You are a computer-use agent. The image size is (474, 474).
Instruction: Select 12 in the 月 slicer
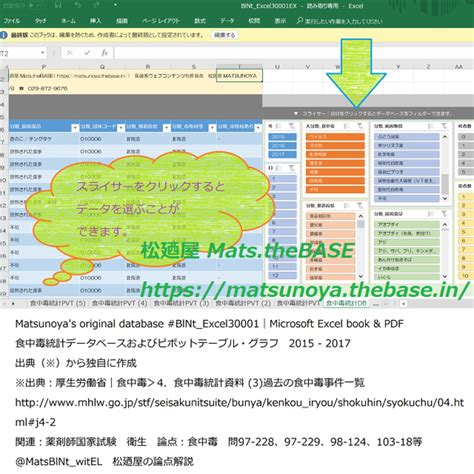[x=282, y=275]
